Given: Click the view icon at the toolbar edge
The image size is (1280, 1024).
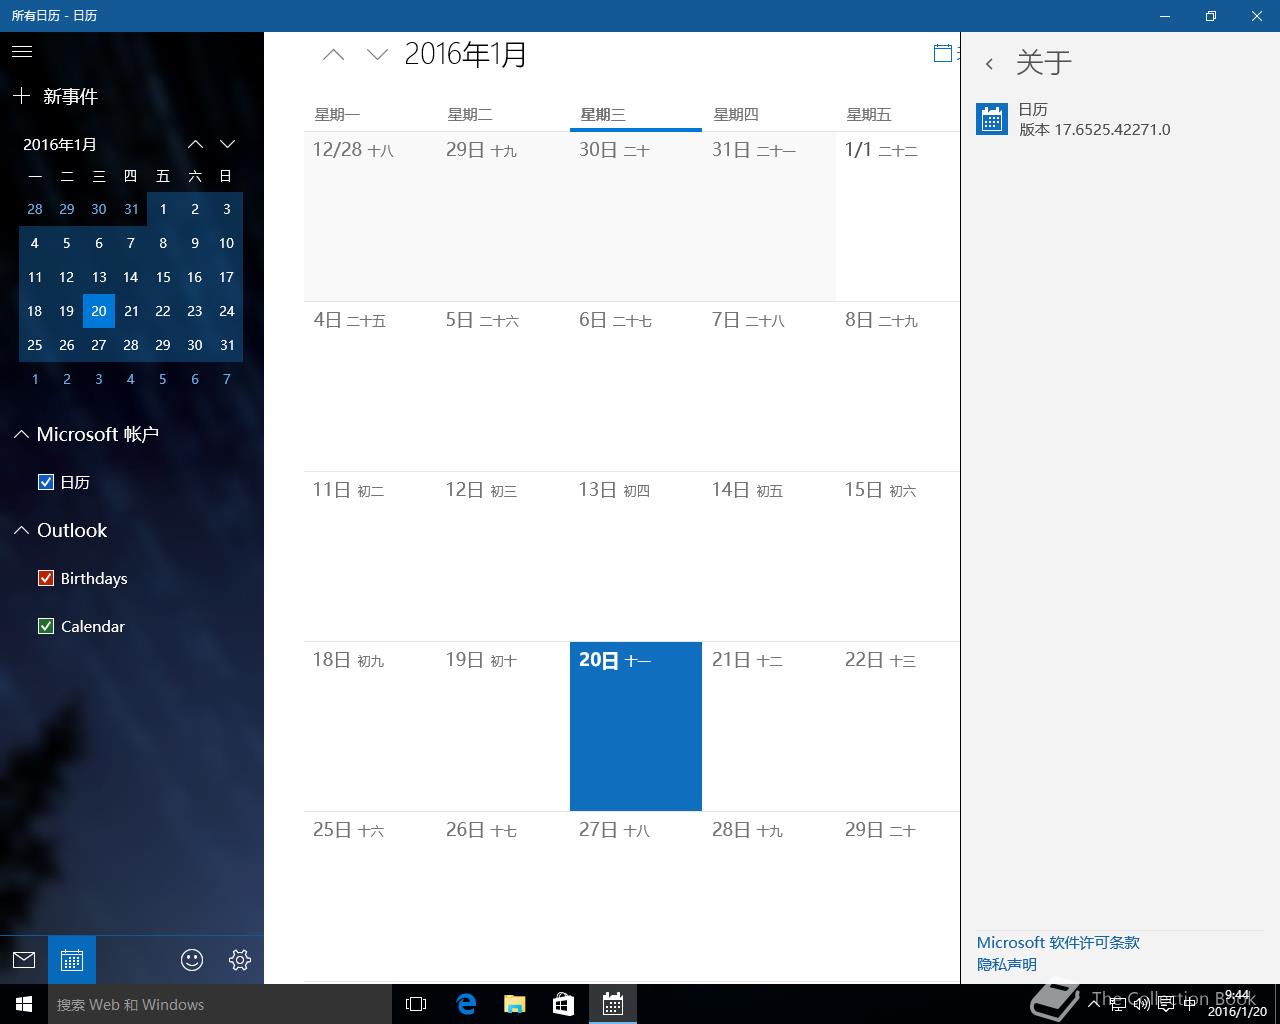Looking at the screenshot, I should (x=942, y=54).
